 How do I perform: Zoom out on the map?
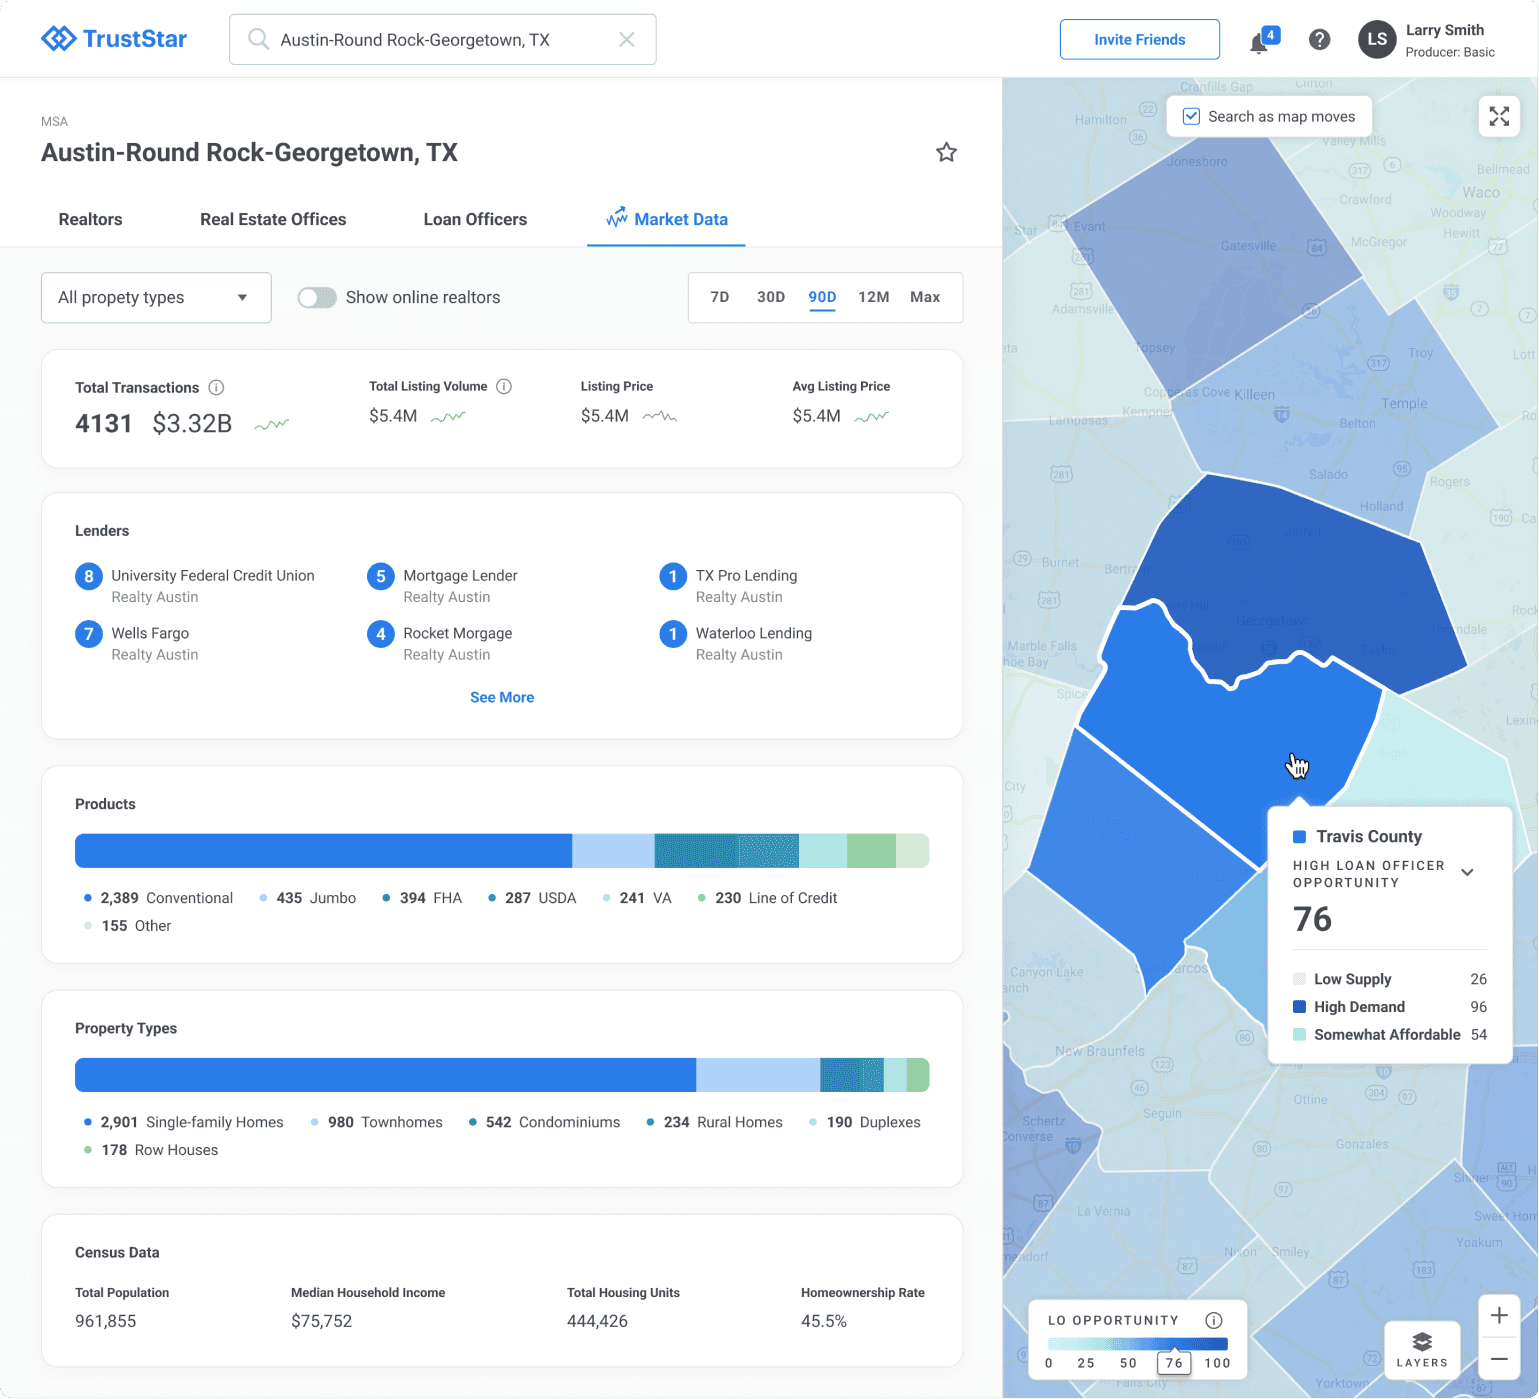coord(1499,1359)
